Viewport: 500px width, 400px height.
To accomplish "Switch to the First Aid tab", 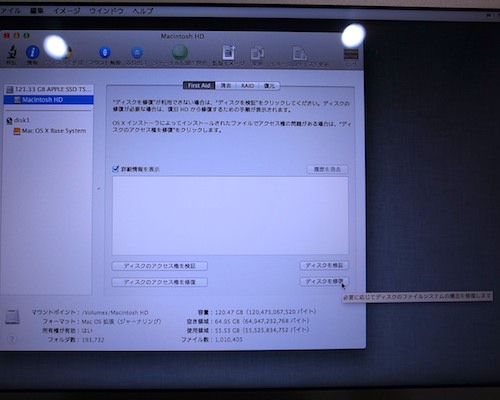I will click(199, 86).
